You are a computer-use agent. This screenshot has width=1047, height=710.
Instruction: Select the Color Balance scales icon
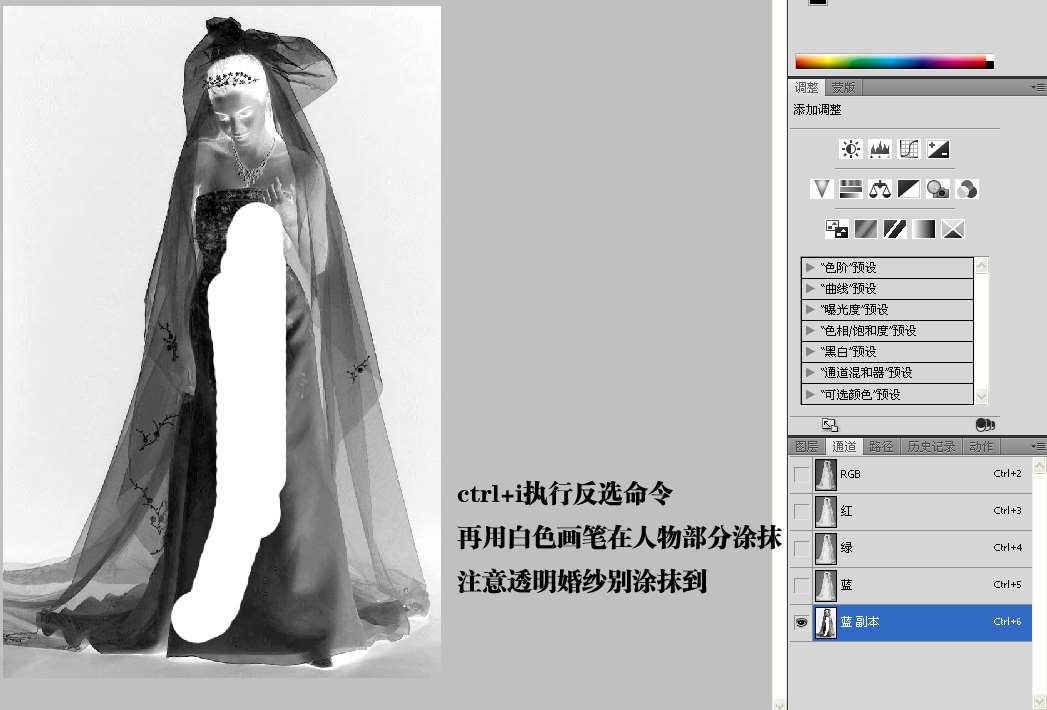tap(880, 188)
